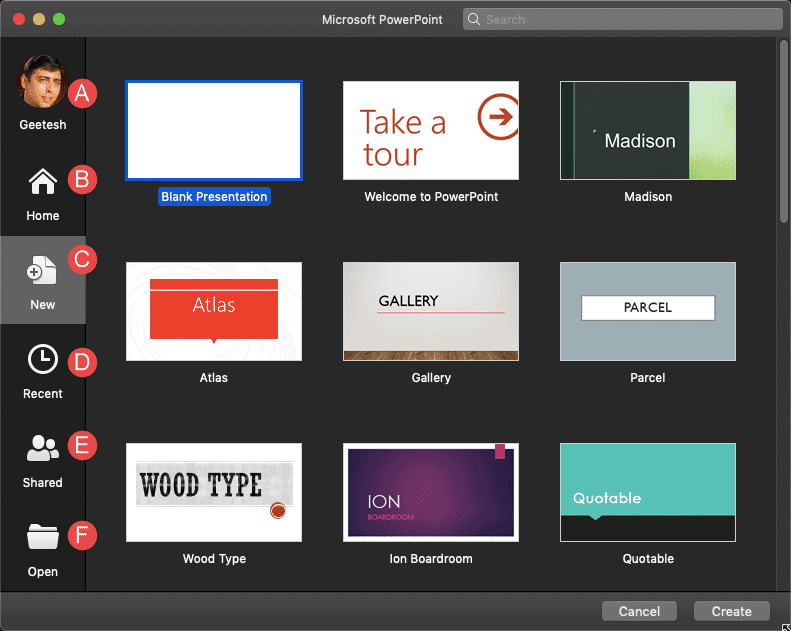Click the green zoom window button
791x631 pixels.
click(59, 19)
